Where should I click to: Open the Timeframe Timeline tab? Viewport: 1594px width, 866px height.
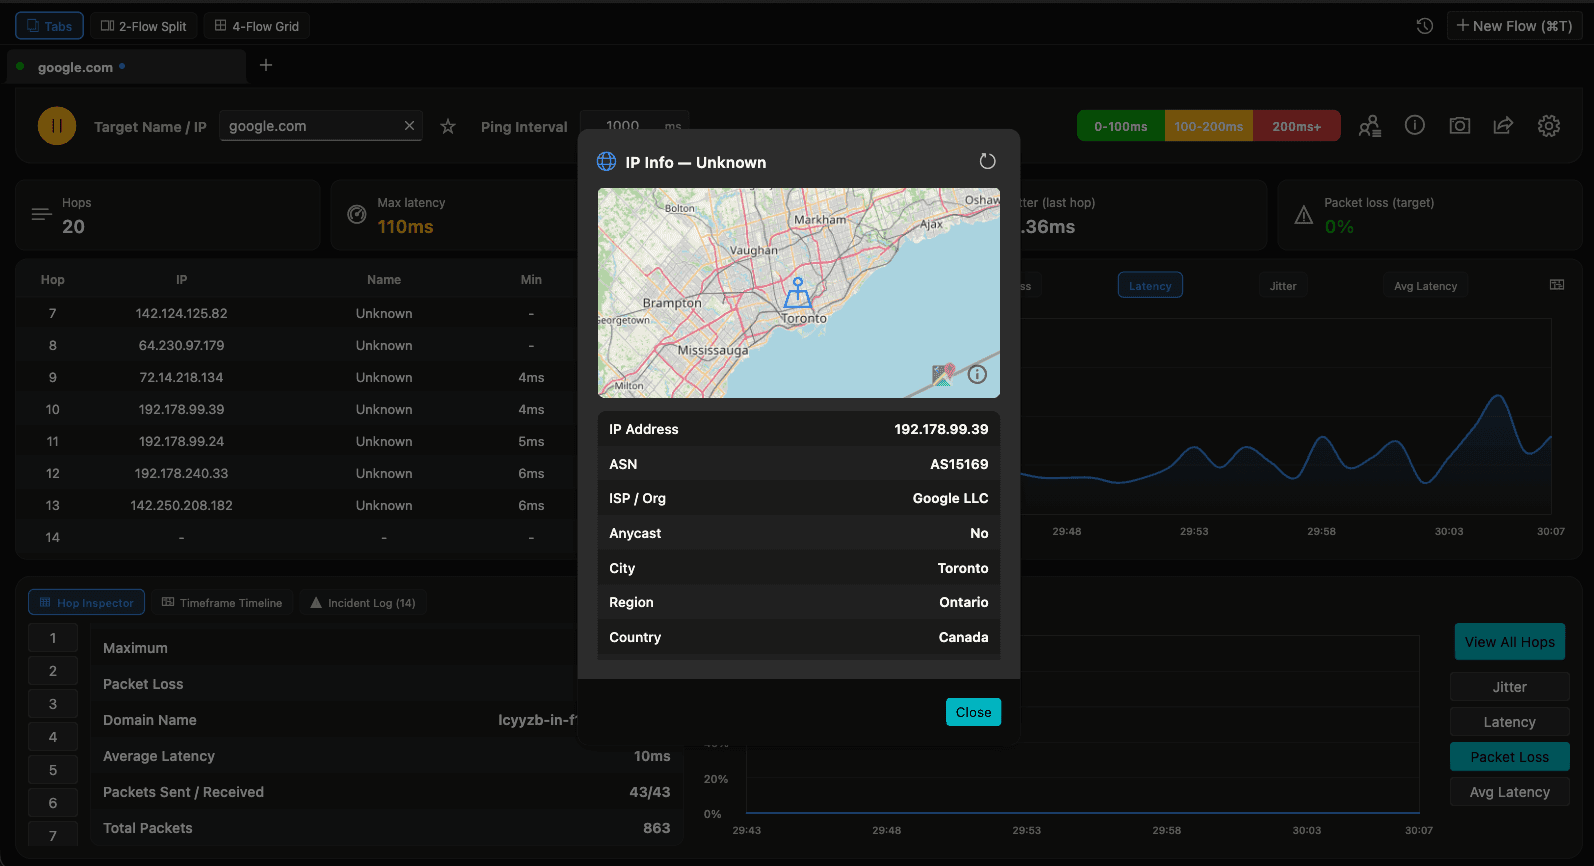222,603
